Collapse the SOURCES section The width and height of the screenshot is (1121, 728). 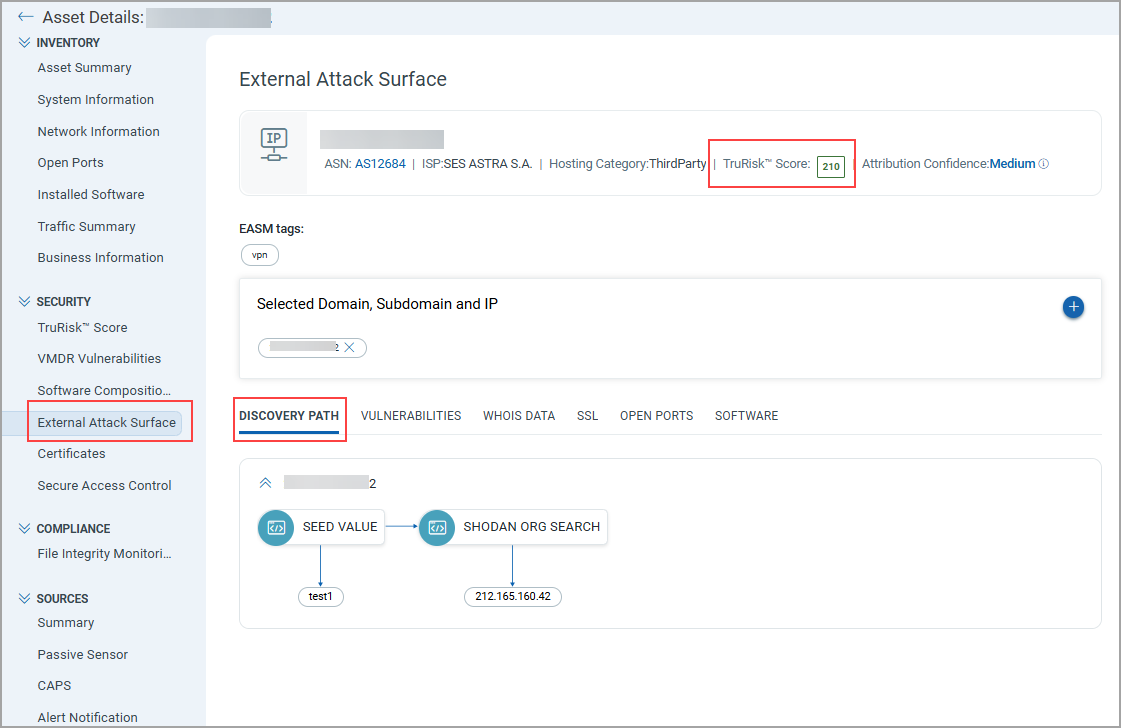pyautogui.click(x=24, y=599)
